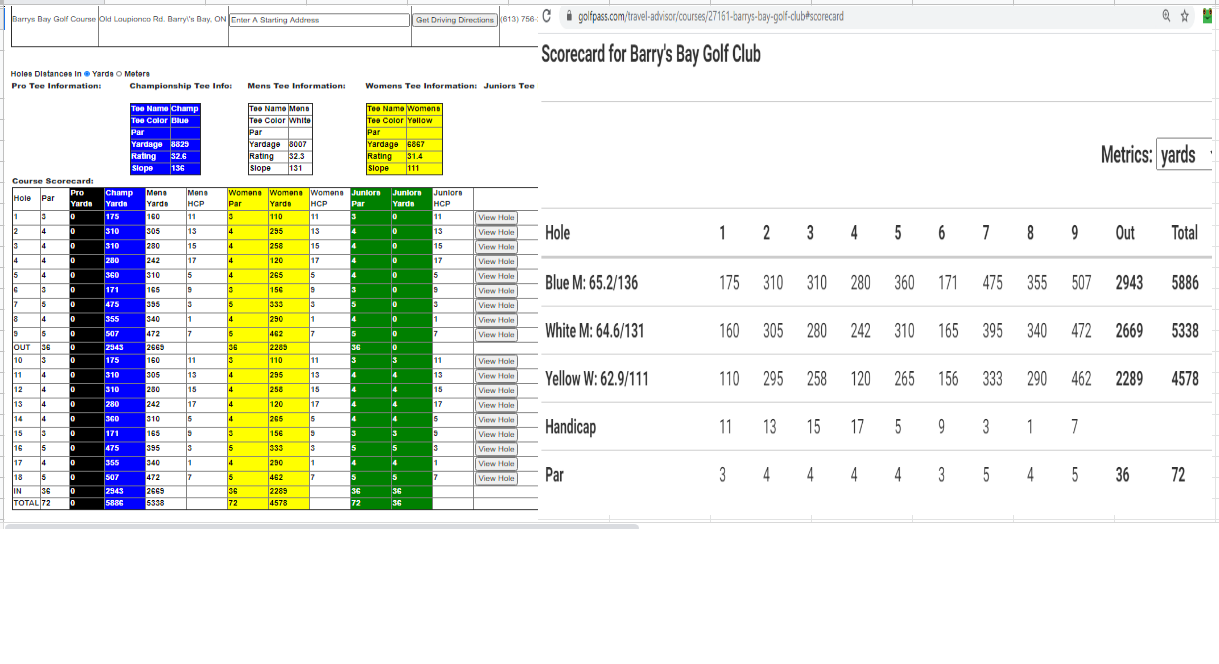Click the browser reload icon
Image resolution: width=1219 pixels, height=664 pixels.
[x=547, y=16]
